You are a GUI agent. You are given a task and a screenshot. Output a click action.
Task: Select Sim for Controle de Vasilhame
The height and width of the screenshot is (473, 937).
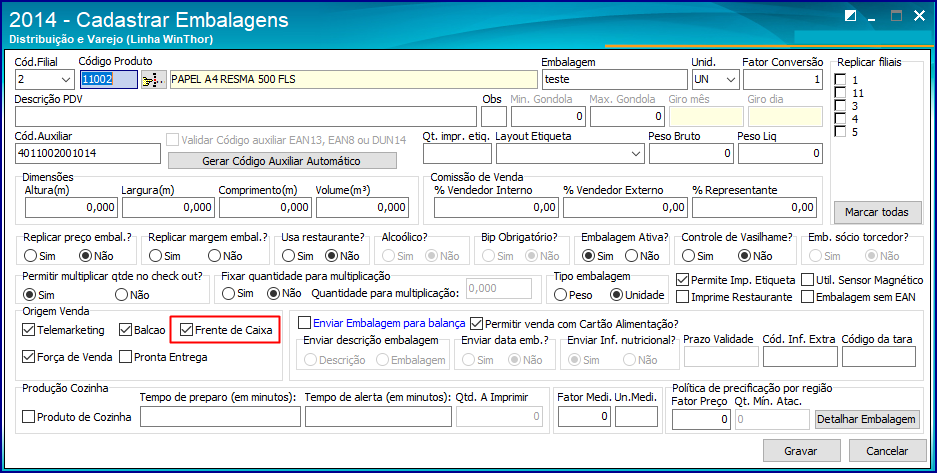(x=688, y=256)
